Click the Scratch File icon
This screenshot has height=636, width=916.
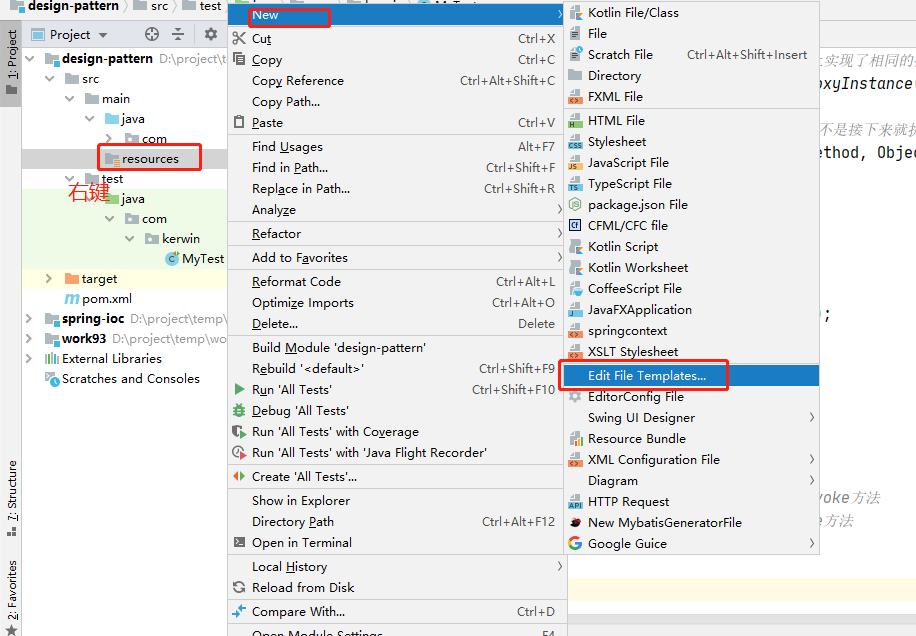coord(575,54)
